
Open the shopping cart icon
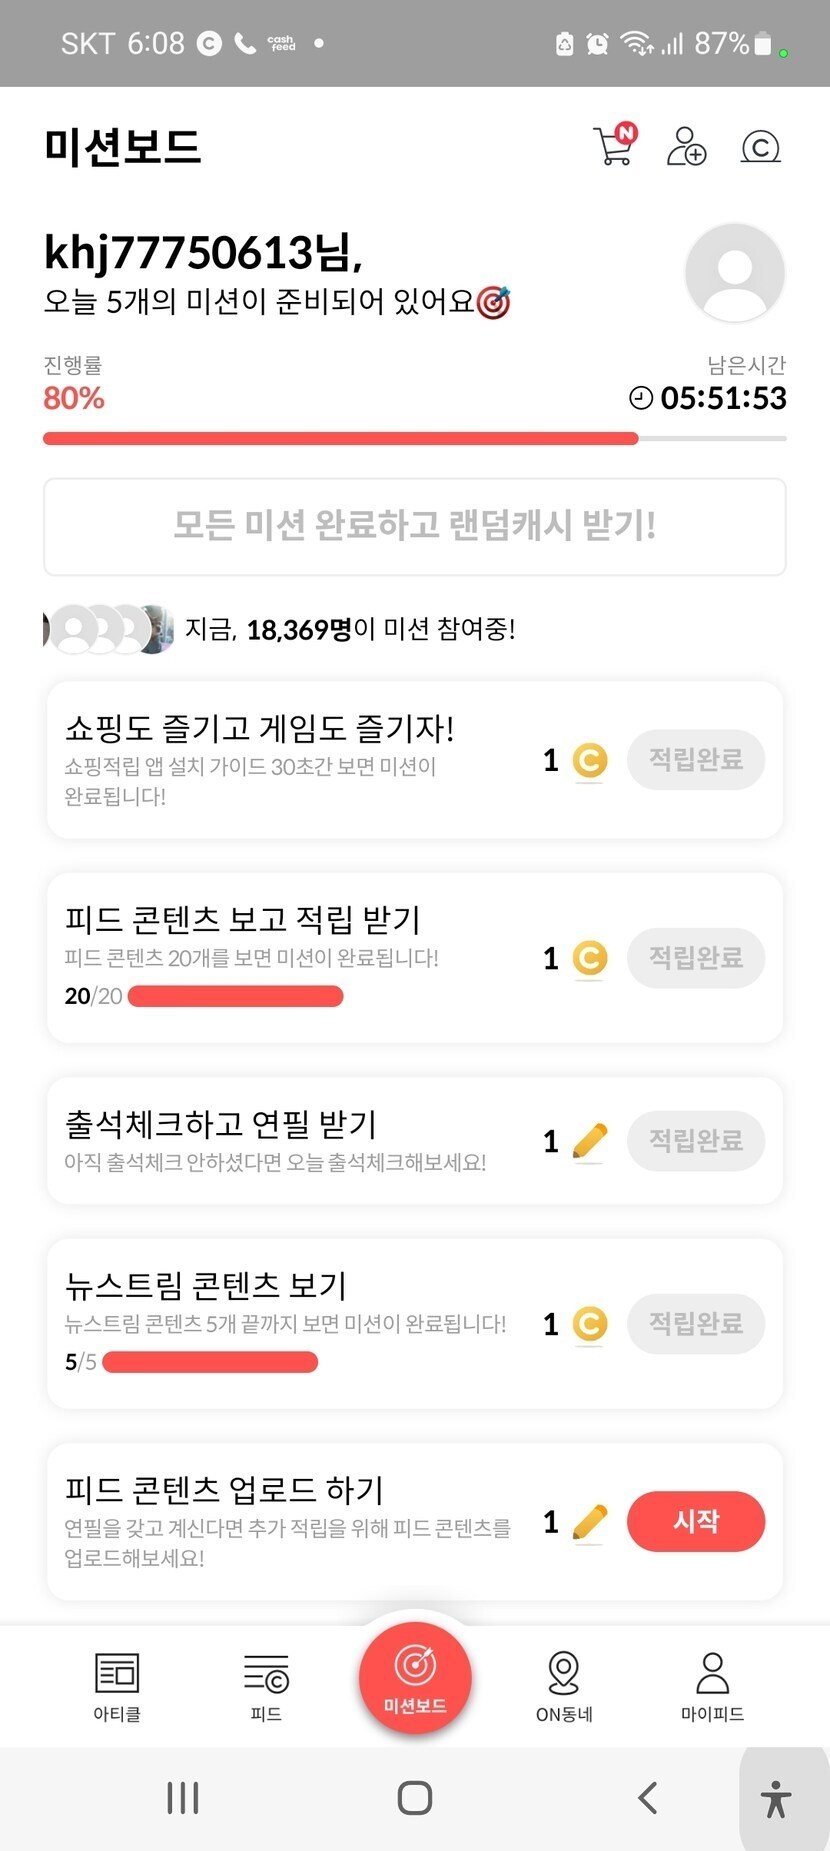point(614,146)
